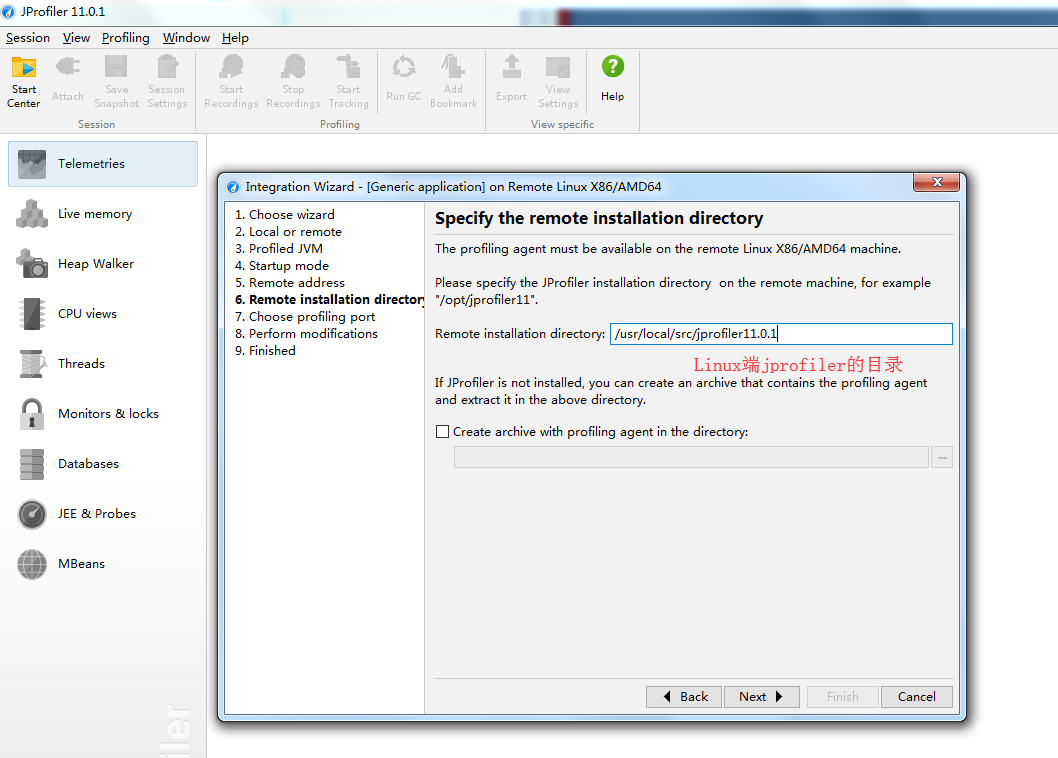Open the Monitors & locks section
This screenshot has width=1058, height=758.
point(103,414)
